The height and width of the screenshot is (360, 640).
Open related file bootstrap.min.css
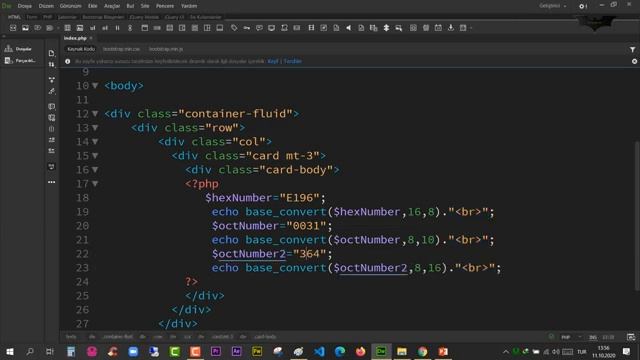click(121, 49)
